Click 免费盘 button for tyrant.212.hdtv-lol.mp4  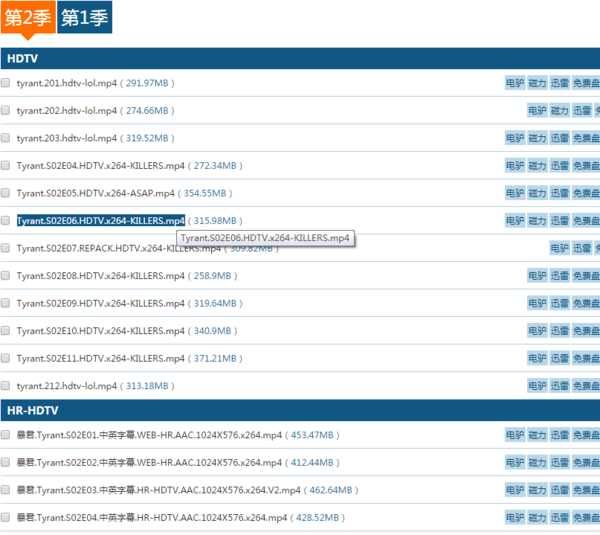click(586, 385)
